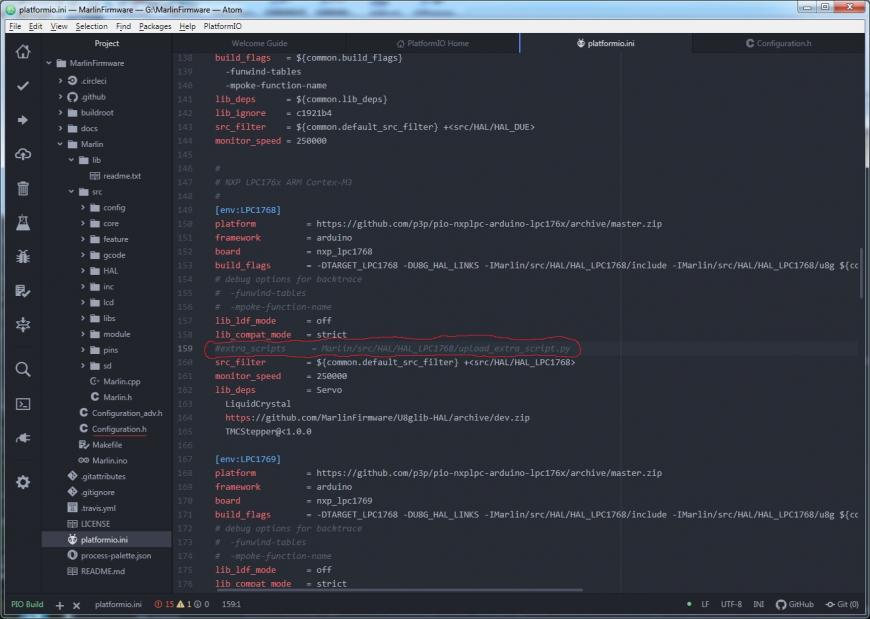This screenshot has height=619, width=870.
Task: Switch to the Welcome Guide tab
Action: [259, 43]
